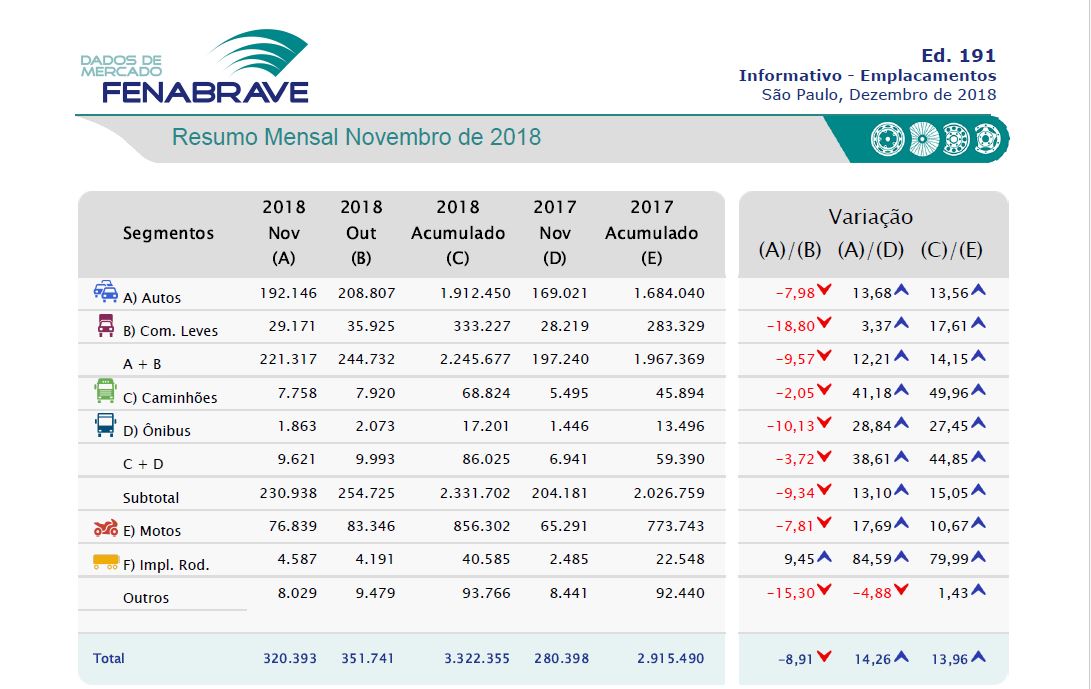
Task: Select the Total row label
Action: click(x=109, y=658)
